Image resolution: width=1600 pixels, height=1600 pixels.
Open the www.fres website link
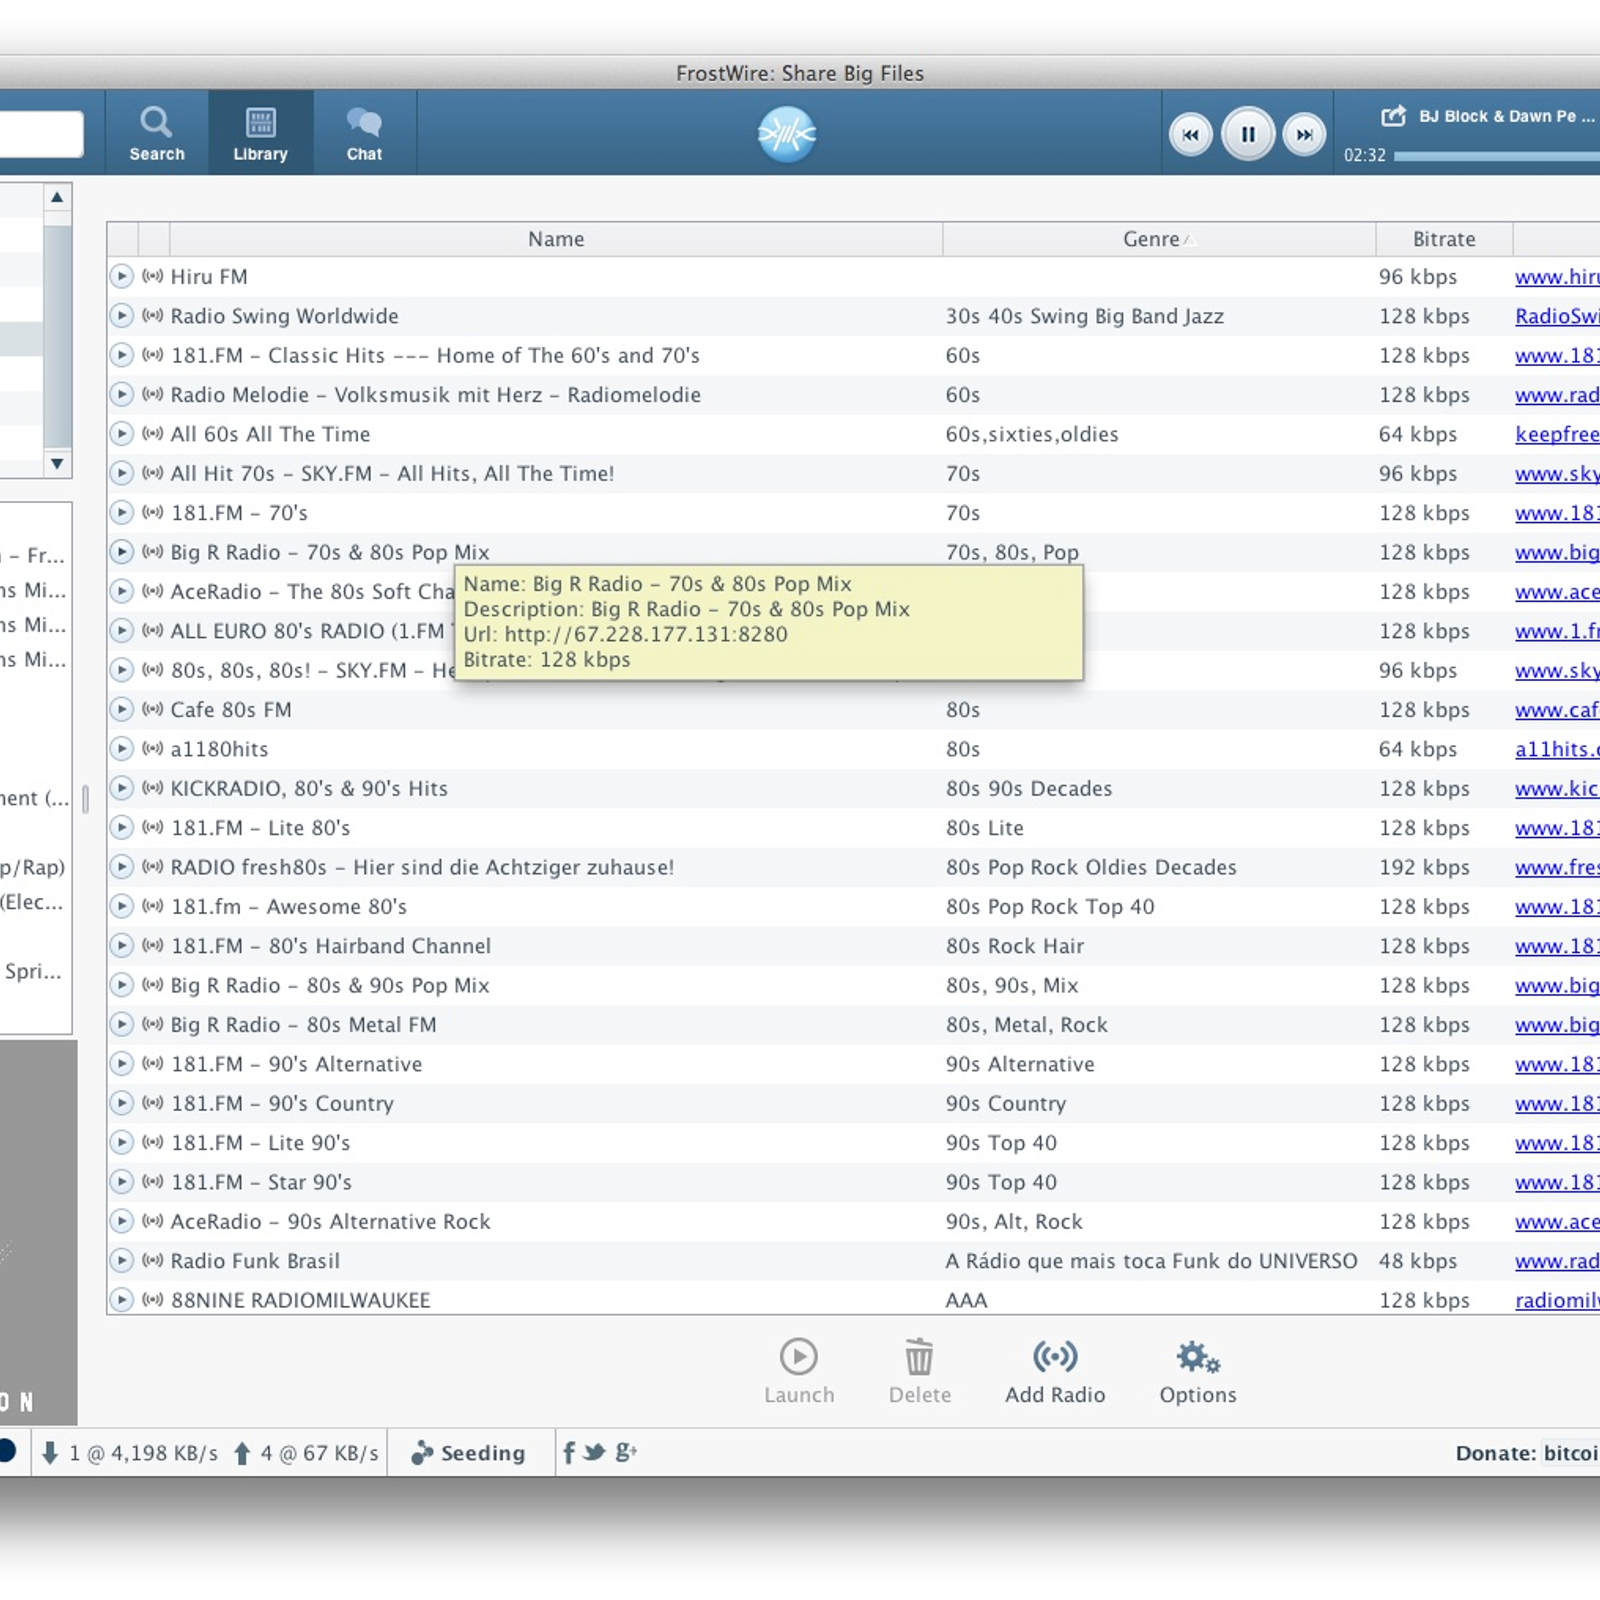click(x=1557, y=867)
